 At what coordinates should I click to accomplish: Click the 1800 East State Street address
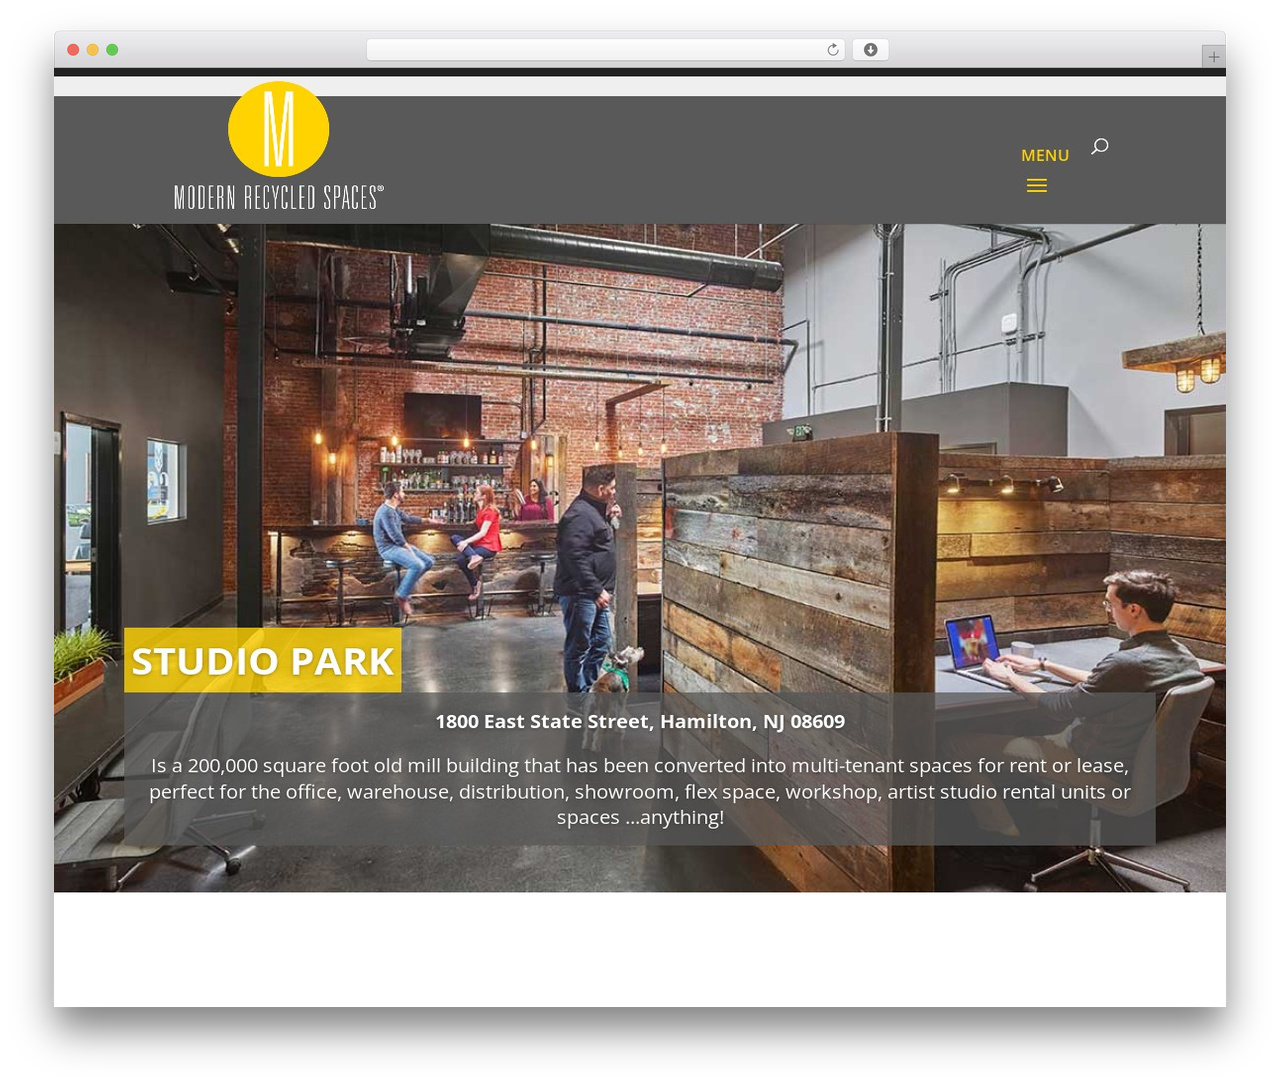click(640, 721)
